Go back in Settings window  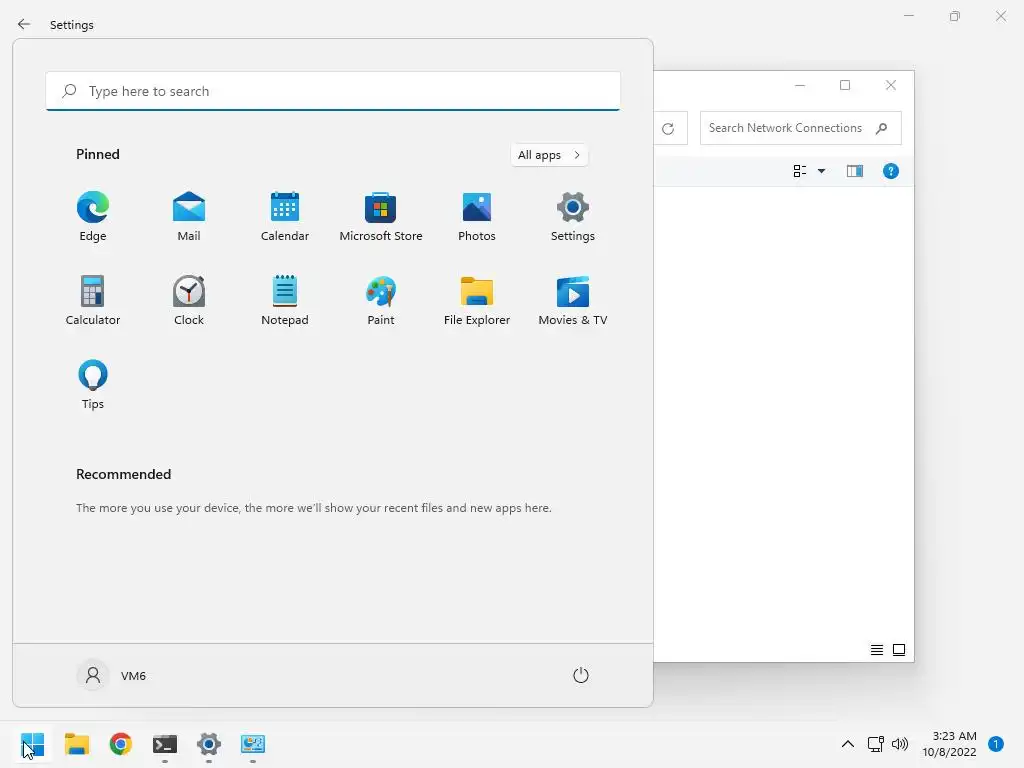coord(24,24)
